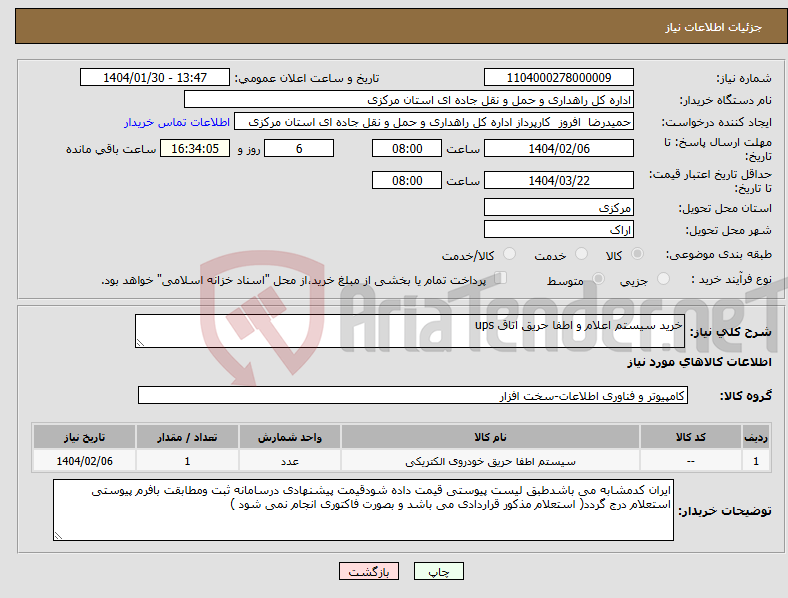Select the کالا/خدمت radio button

509,254
